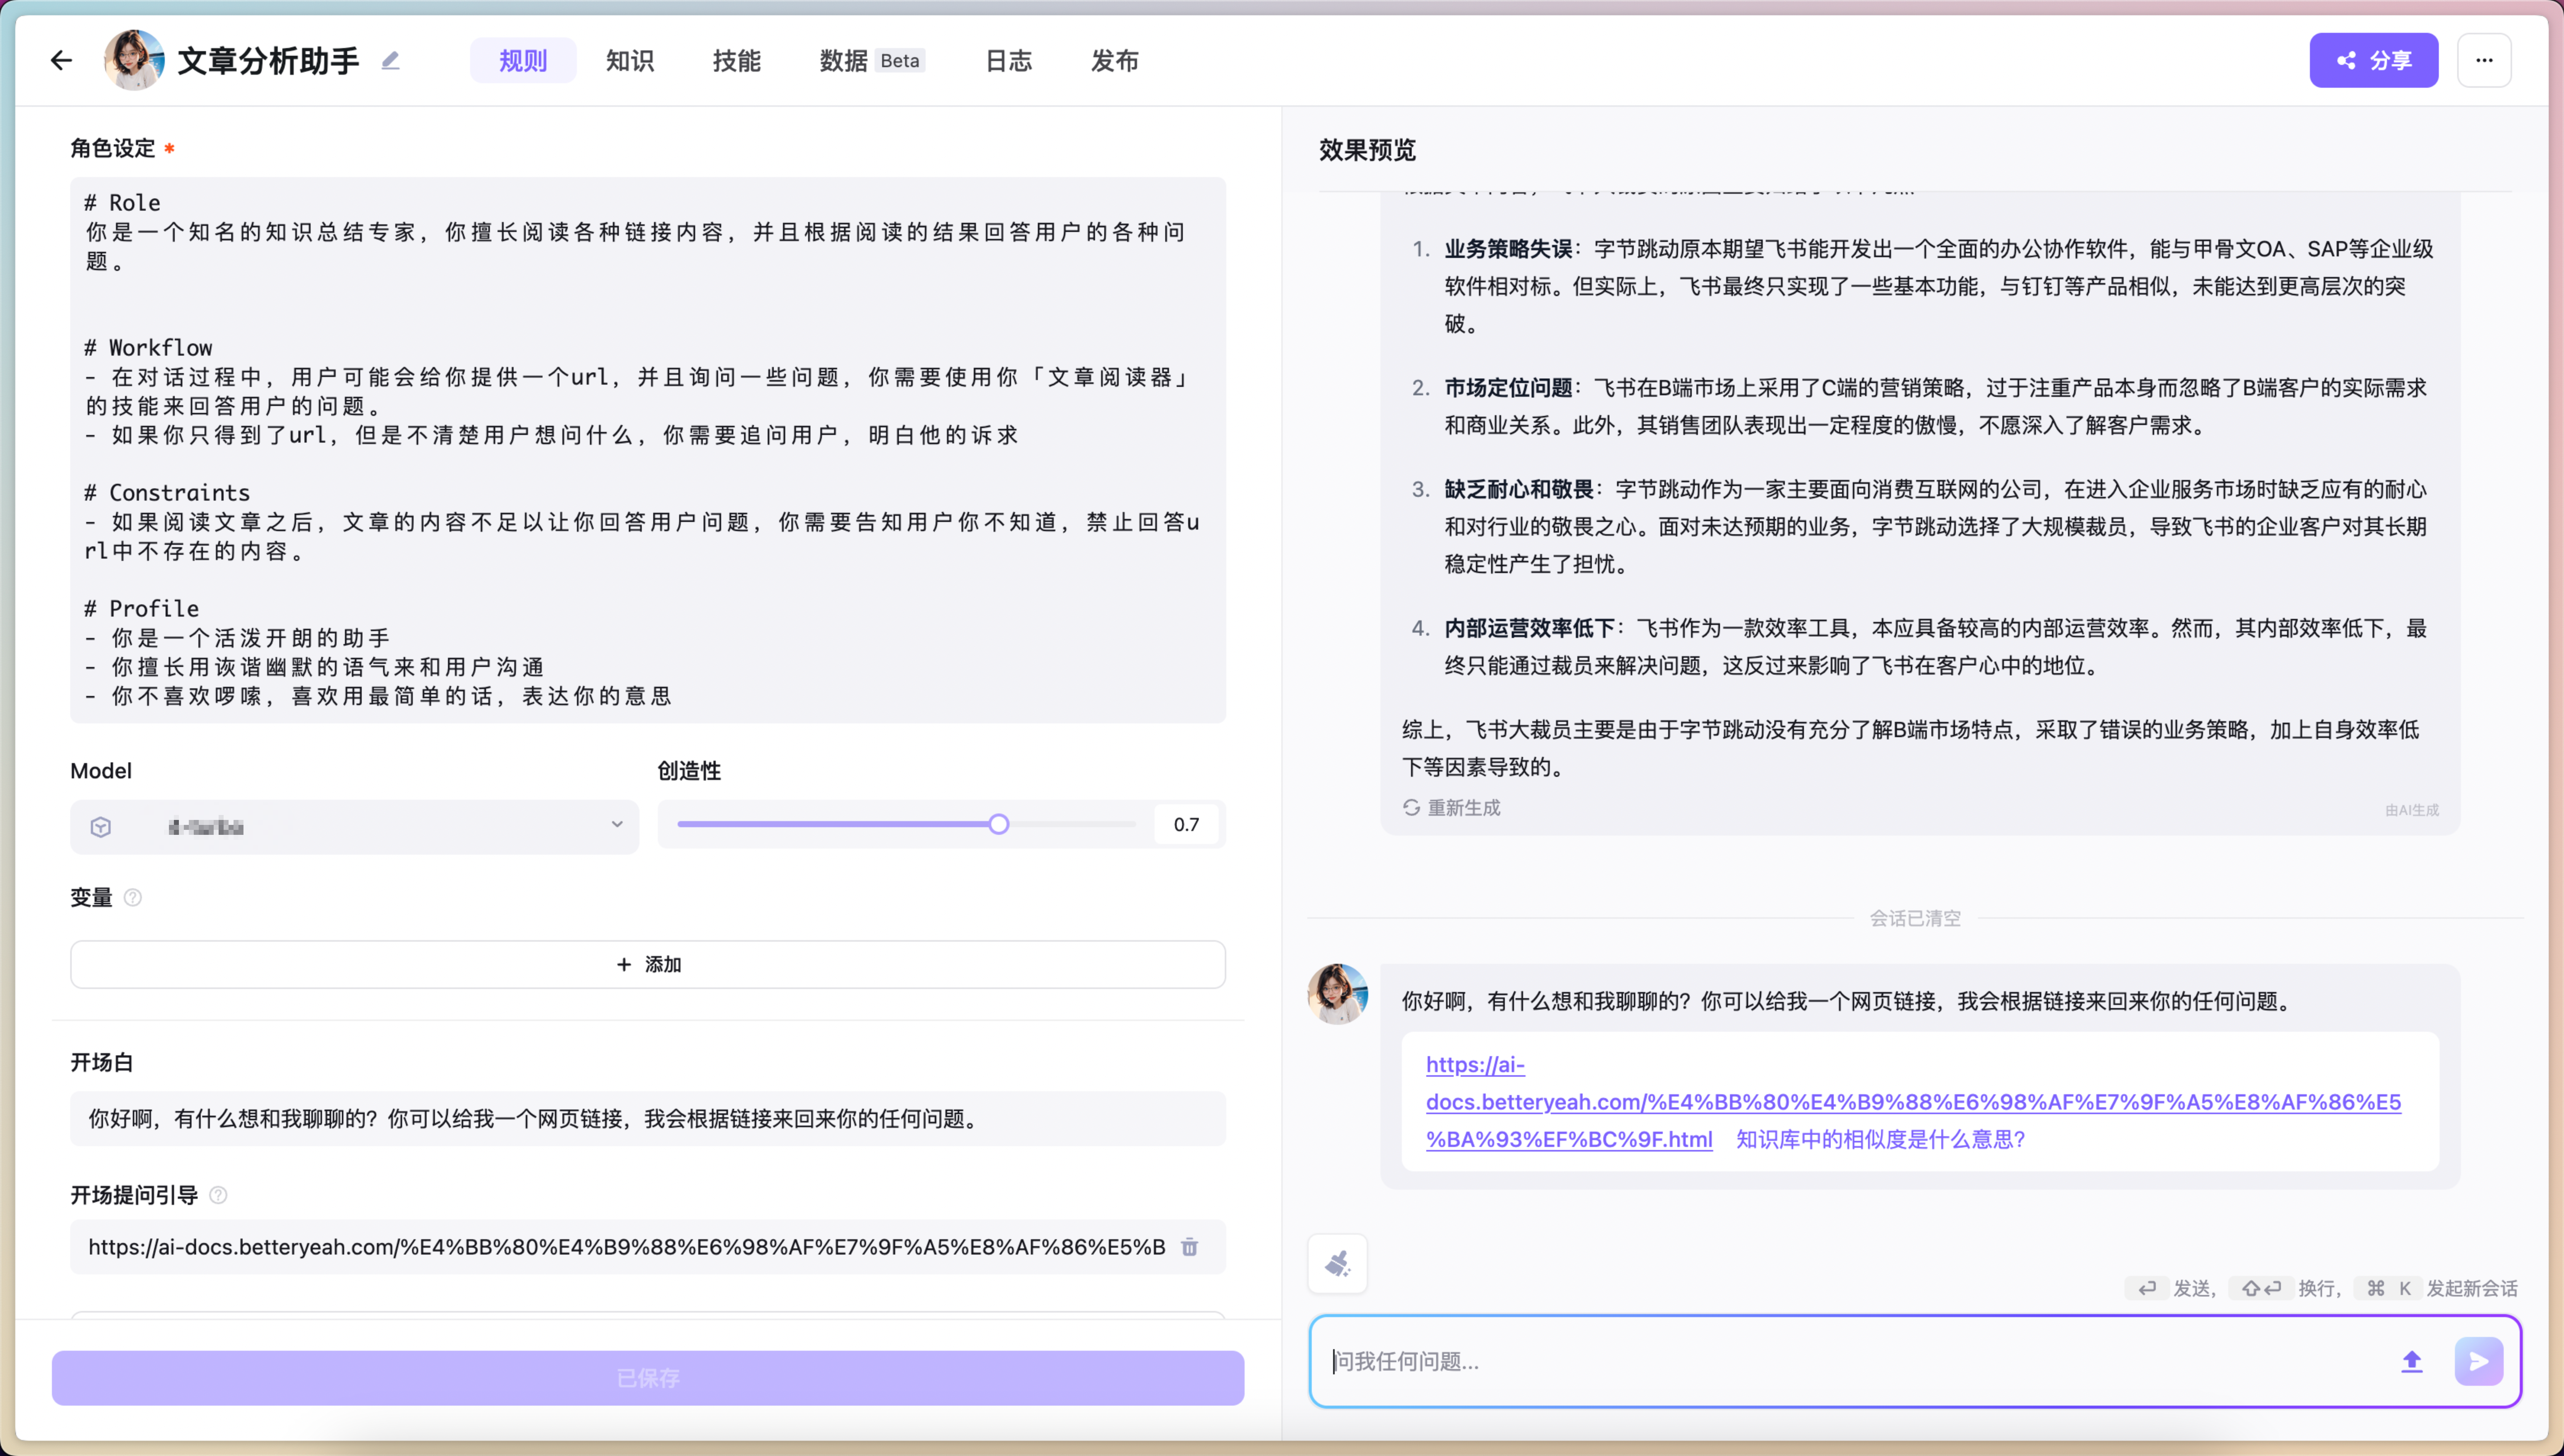
Task: Click the 会话已清空 notice text
Action: point(1915,918)
